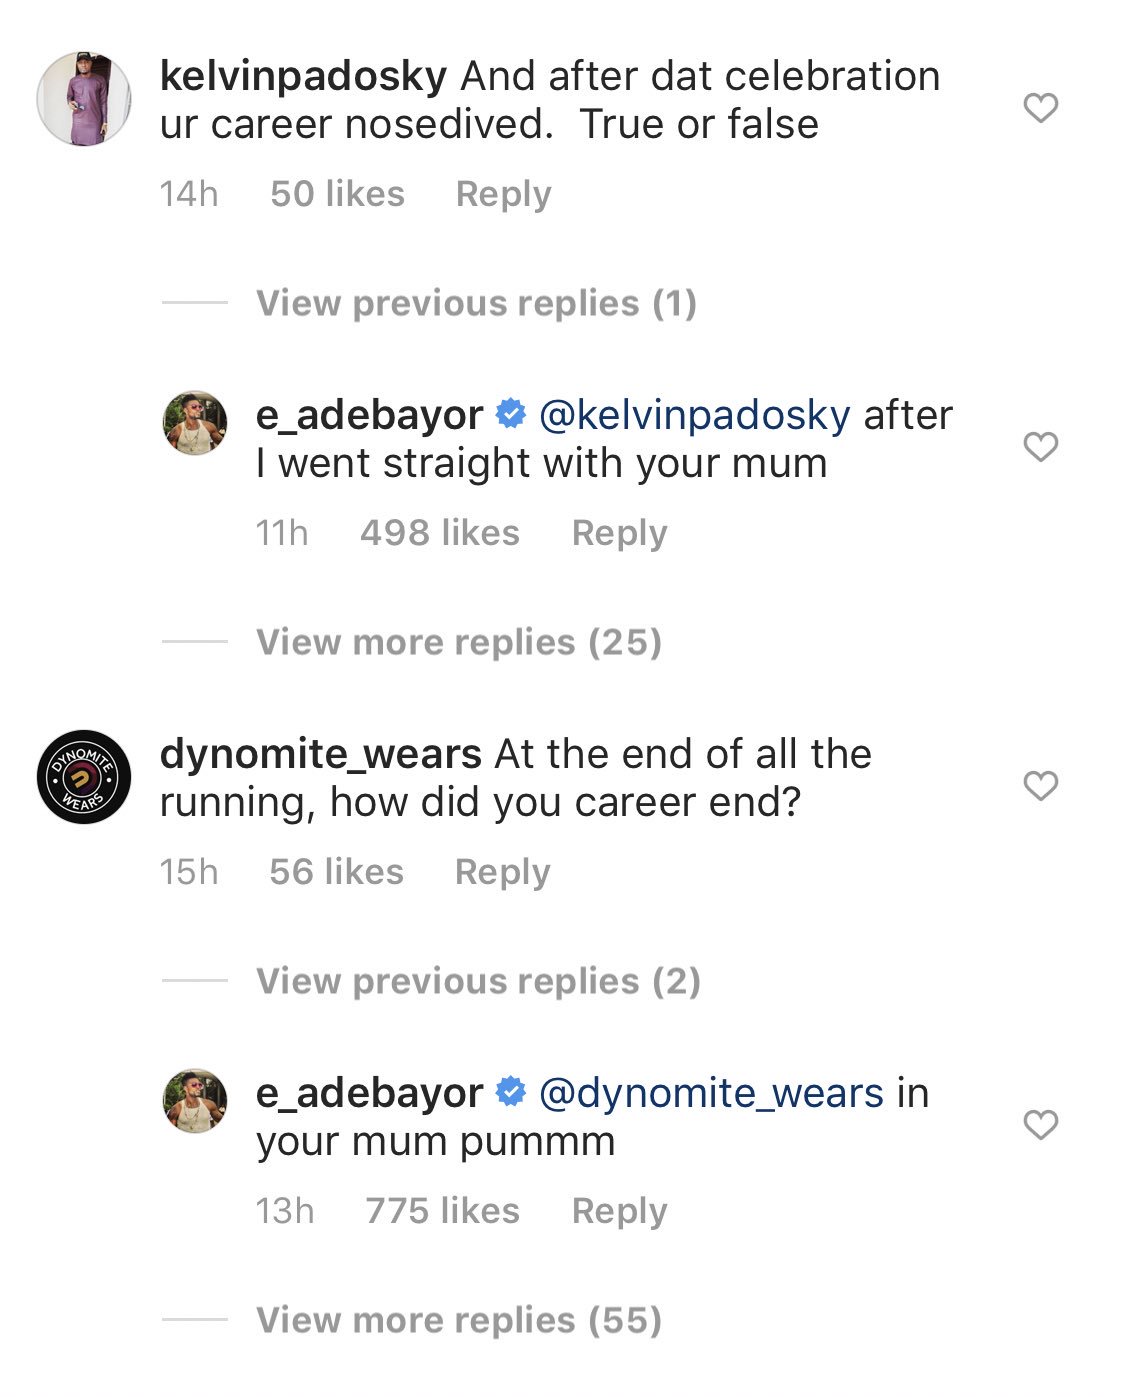Reply to the dynomite_wears comment
Viewport: 1124px width, 1397px height.
(x=502, y=872)
